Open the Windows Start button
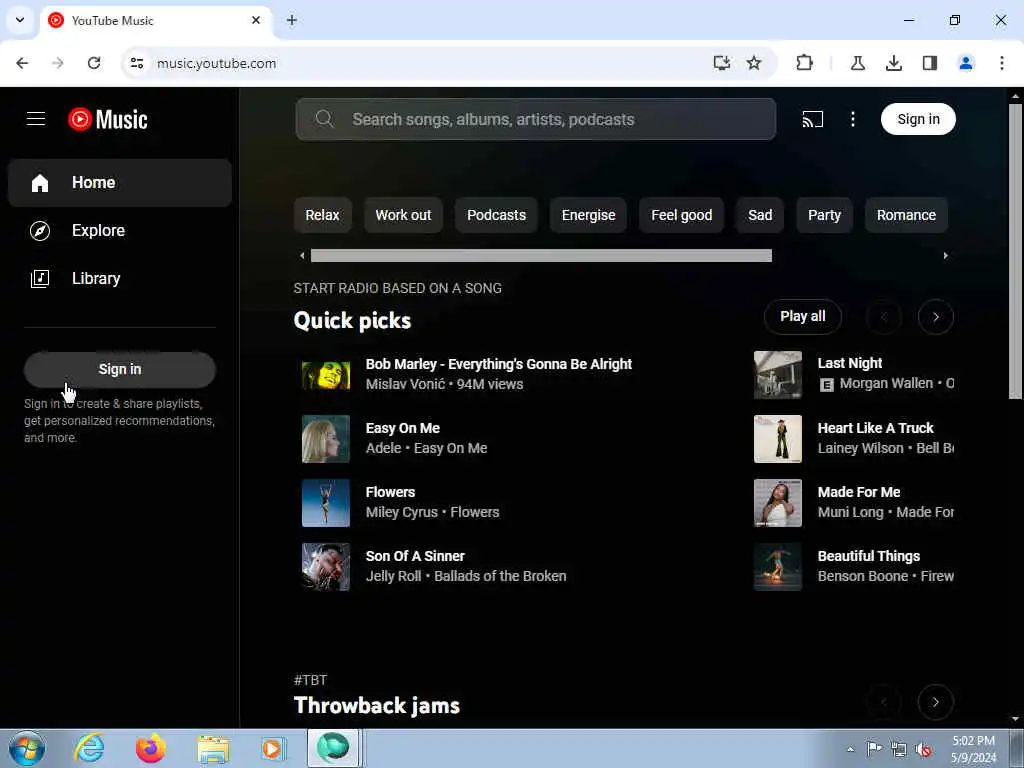The height and width of the screenshot is (768, 1024). click(x=27, y=748)
